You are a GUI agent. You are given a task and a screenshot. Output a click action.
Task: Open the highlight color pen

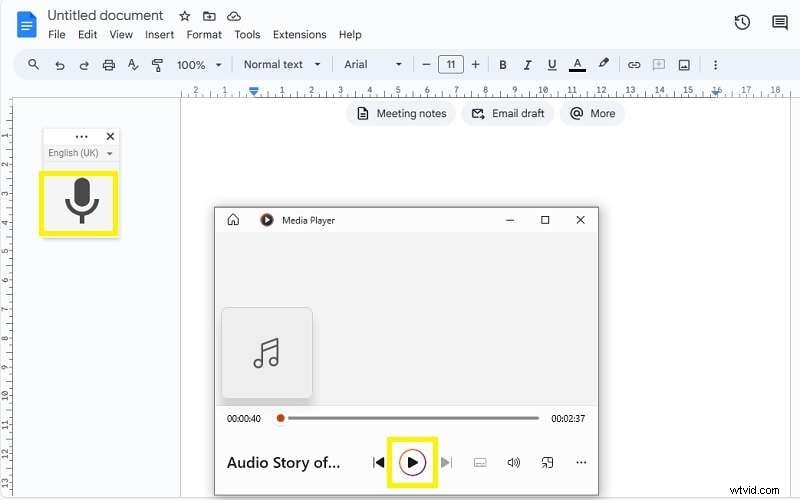pyautogui.click(x=604, y=64)
